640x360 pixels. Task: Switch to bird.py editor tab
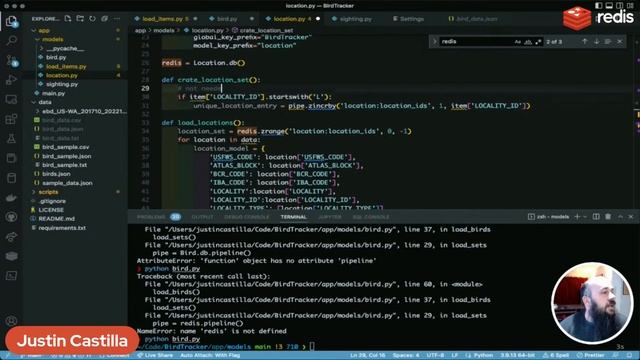pos(227,19)
